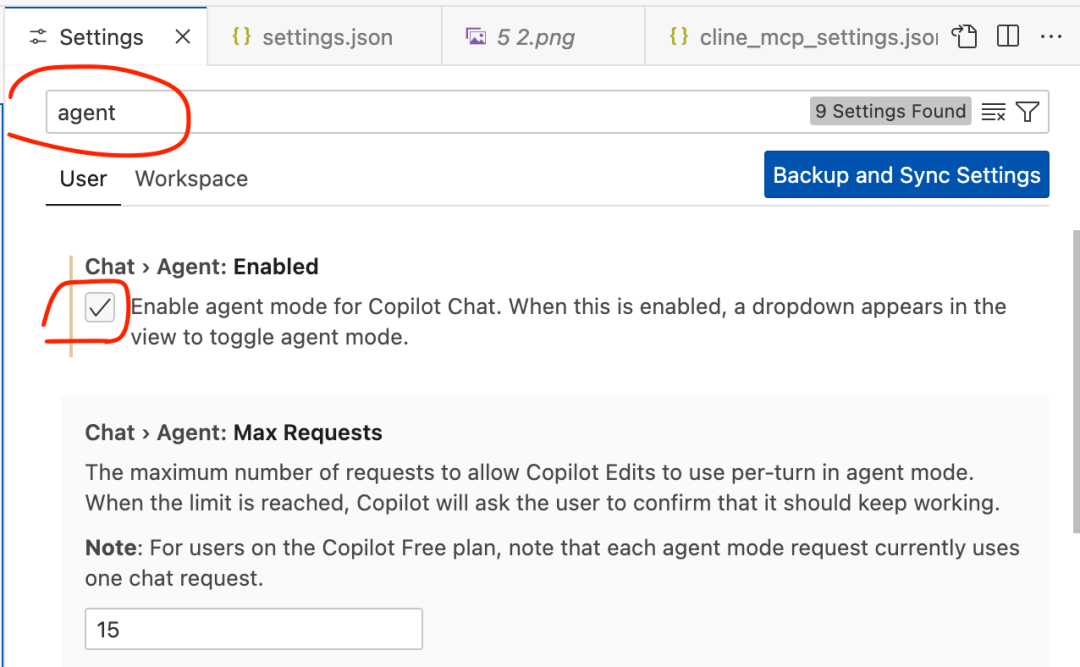Click the filter settings funnel icon
Screen dimensions: 1080x667
coord(1027,112)
